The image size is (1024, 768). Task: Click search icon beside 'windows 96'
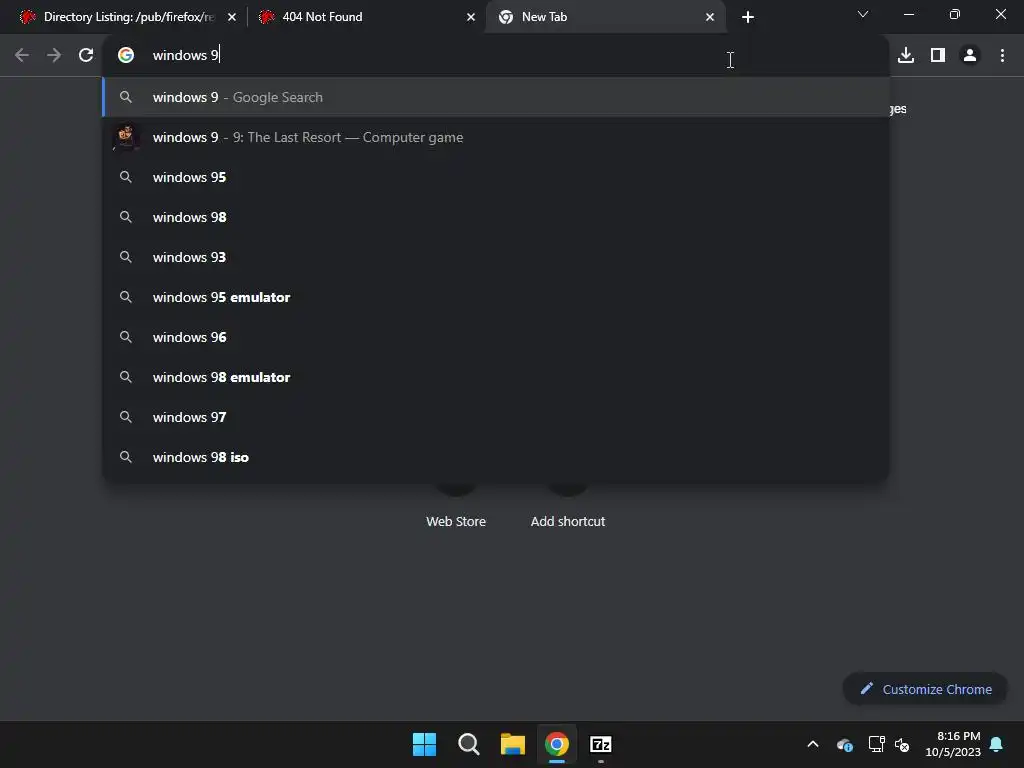pos(126,337)
